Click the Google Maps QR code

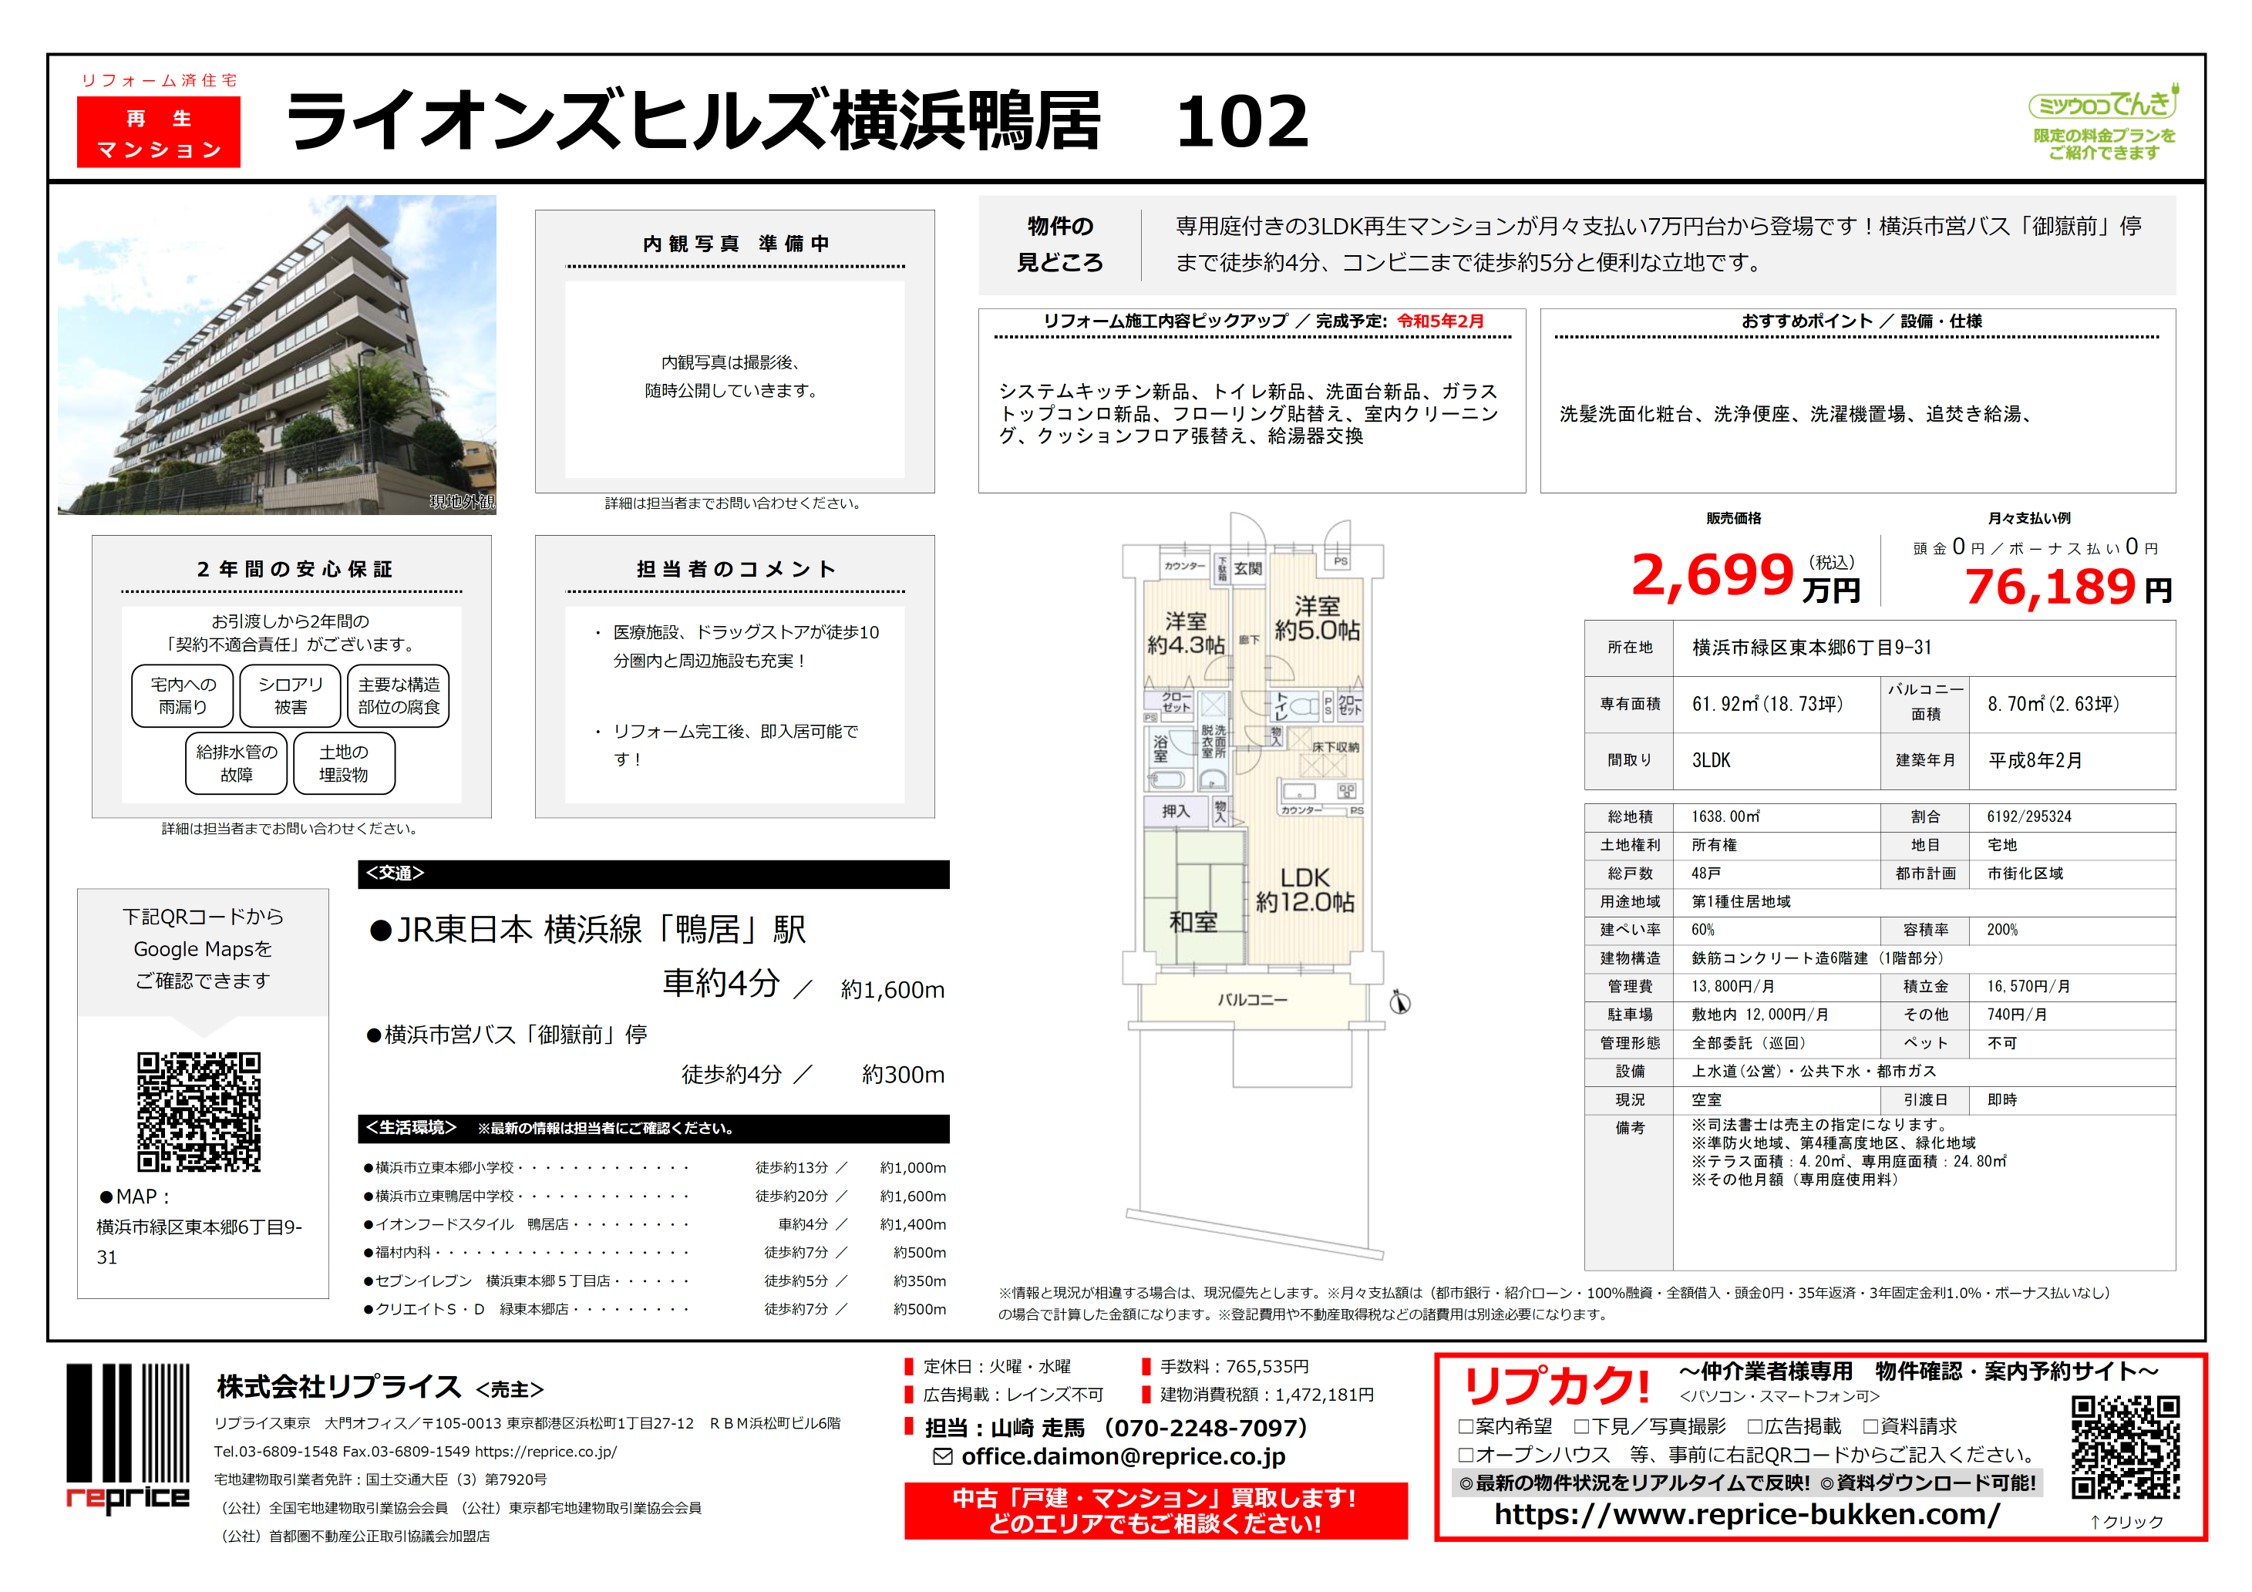[x=199, y=1110]
